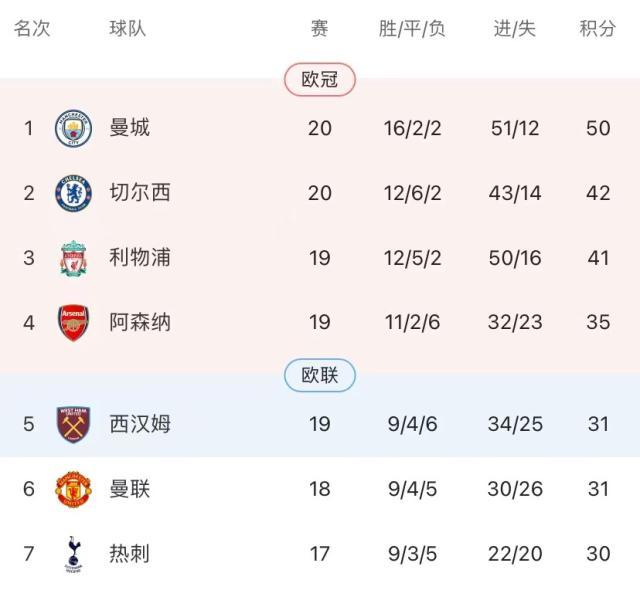The width and height of the screenshot is (640, 597).
Task: Click the 胜/平/负 column header
Action: tap(412, 29)
